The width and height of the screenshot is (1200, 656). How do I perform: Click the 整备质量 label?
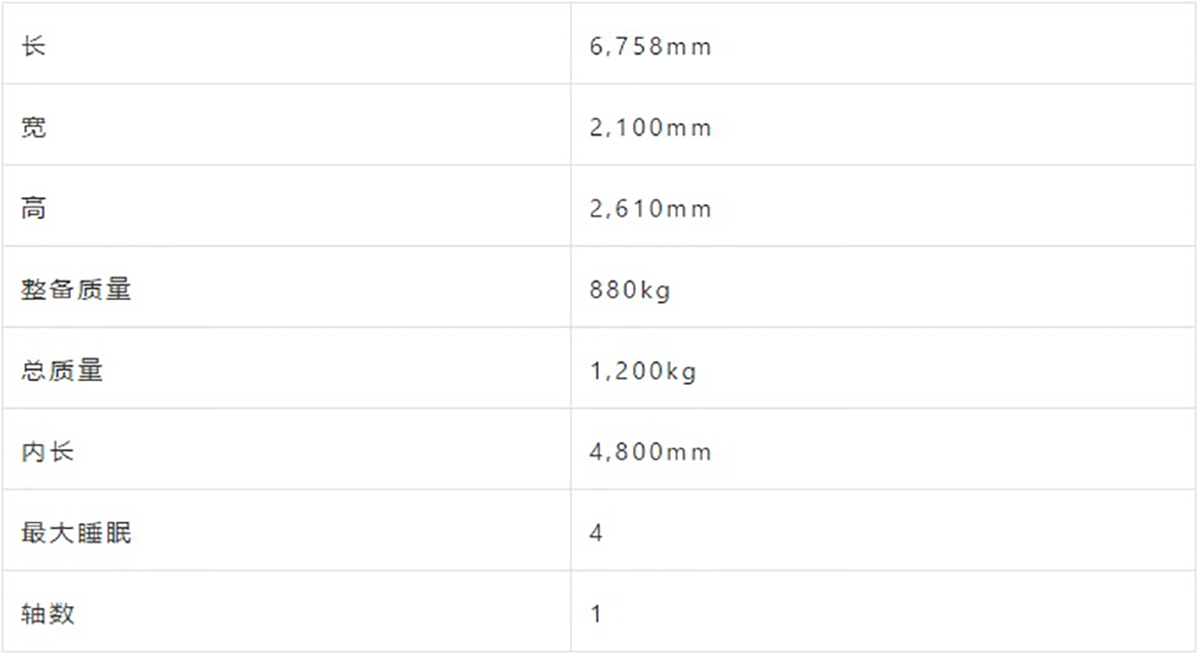(x=76, y=290)
